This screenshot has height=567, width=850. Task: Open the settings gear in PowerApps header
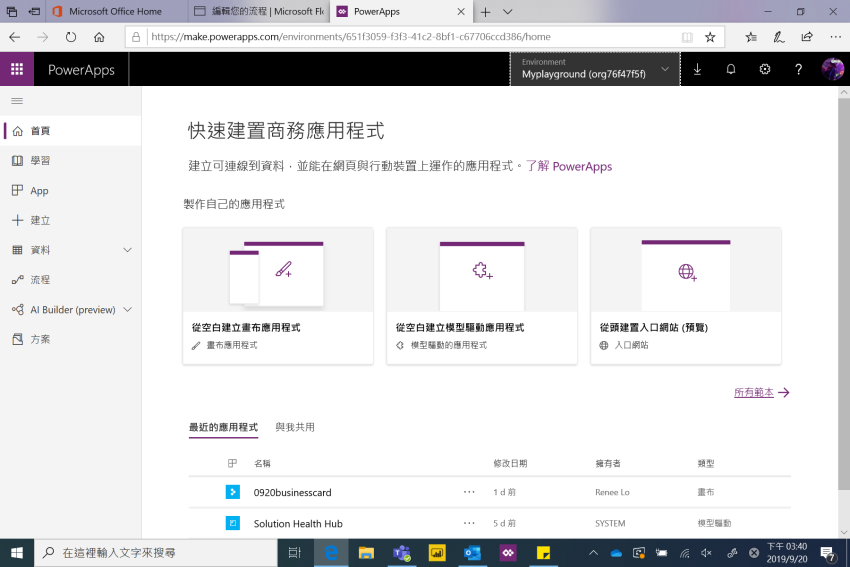(764, 69)
